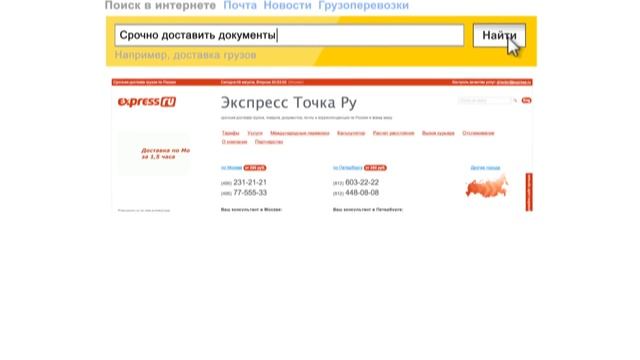The width and height of the screenshot is (640, 360).
Task: Click the Экспресс Точка Ру heading
Action: point(289,102)
